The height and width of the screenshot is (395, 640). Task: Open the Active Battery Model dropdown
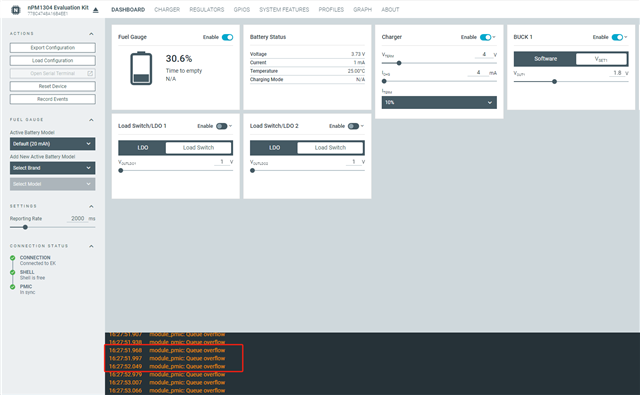pos(53,144)
